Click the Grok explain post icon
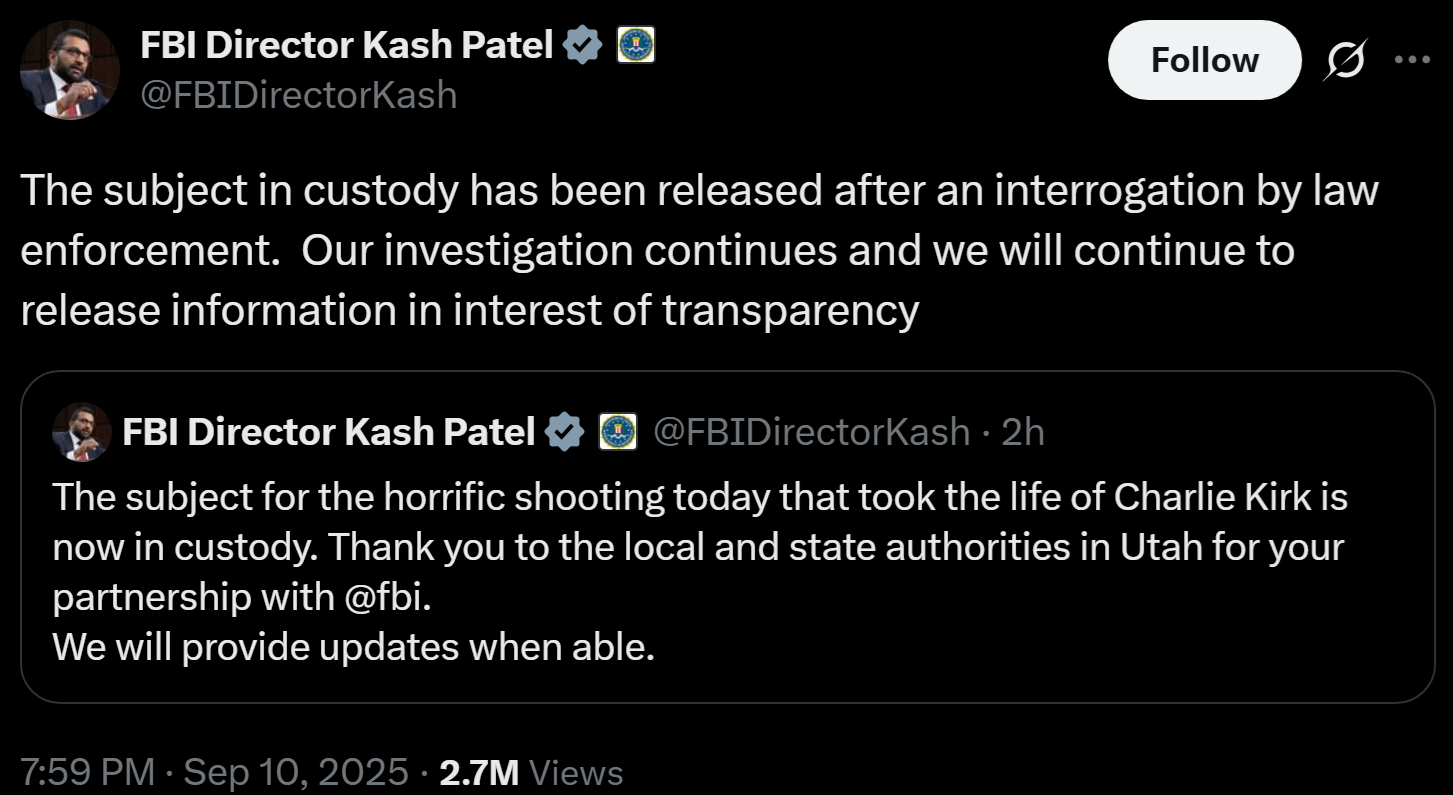The height and width of the screenshot is (795, 1453). pyautogui.click(x=1344, y=62)
